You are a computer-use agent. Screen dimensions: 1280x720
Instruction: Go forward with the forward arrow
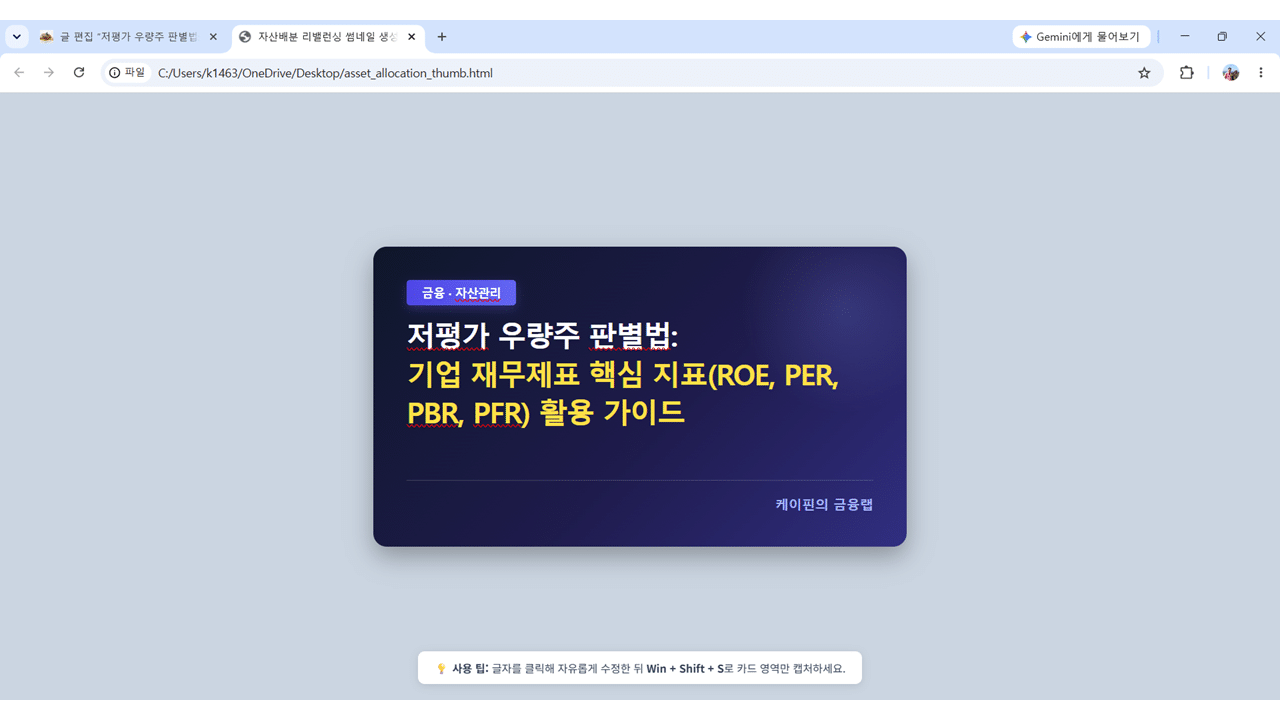[x=49, y=73]
